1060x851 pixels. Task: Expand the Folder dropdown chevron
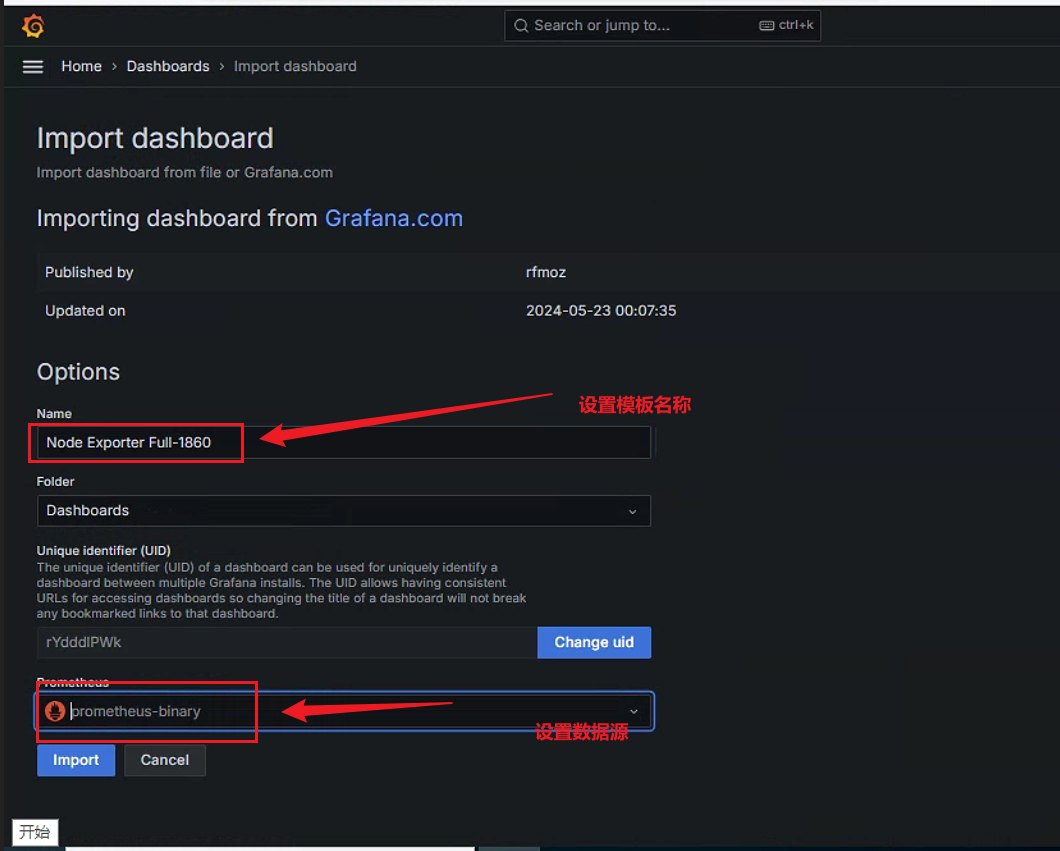coord(632,511)
